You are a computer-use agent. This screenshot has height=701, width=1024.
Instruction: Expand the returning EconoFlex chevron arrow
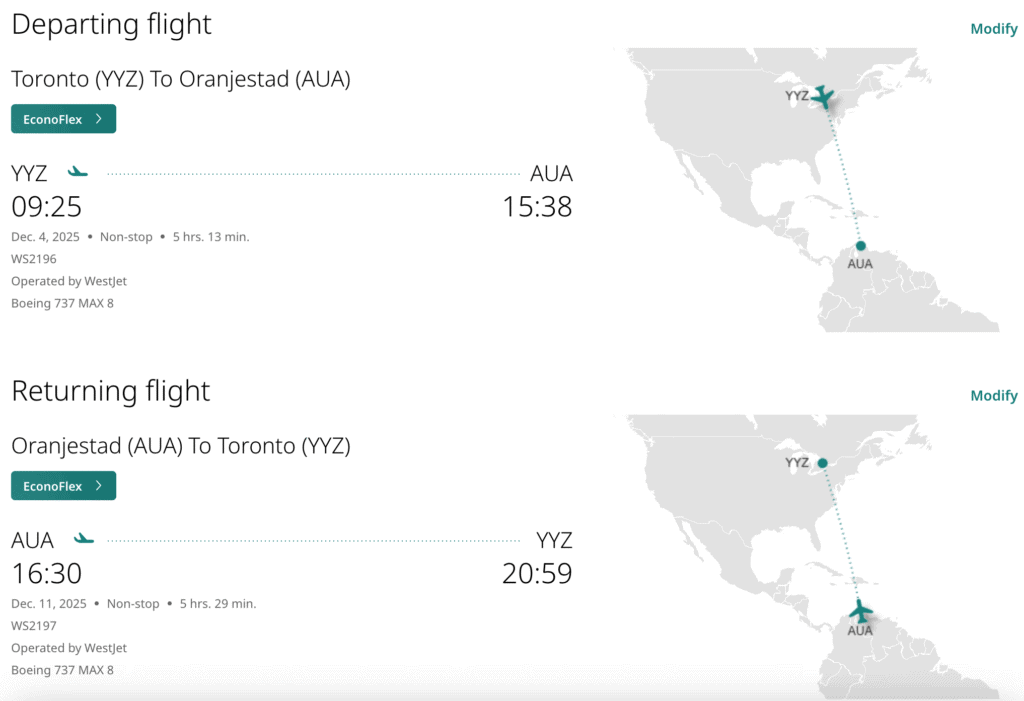(98, 486)
